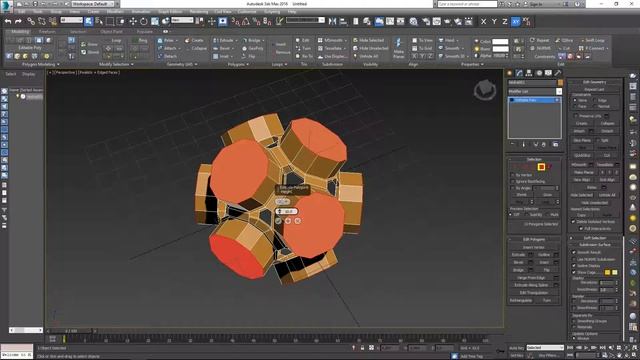Enable Ignore Backfacing checkbox

tap(513, 181)
